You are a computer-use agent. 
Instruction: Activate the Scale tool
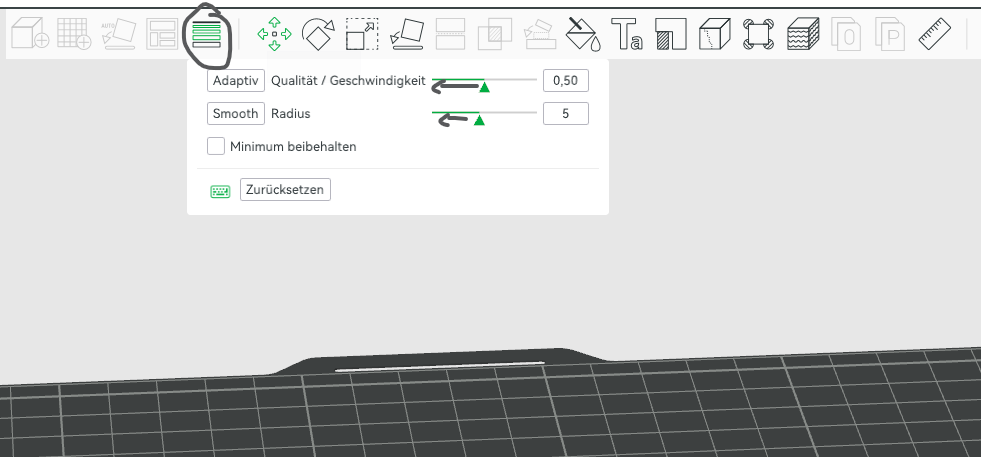(x=362, y=34)
